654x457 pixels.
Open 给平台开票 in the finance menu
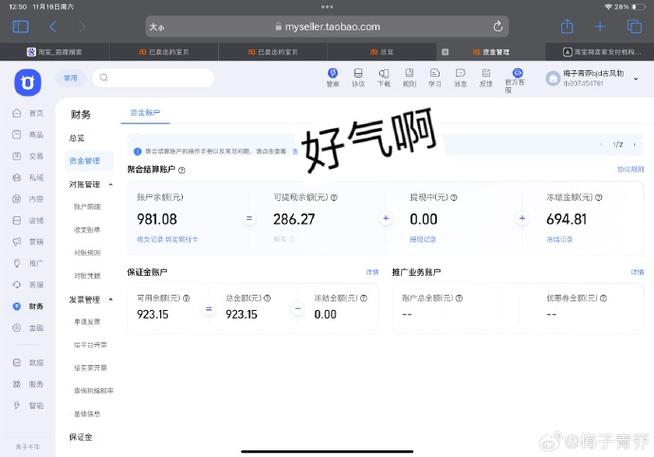(x=91, y=345)
